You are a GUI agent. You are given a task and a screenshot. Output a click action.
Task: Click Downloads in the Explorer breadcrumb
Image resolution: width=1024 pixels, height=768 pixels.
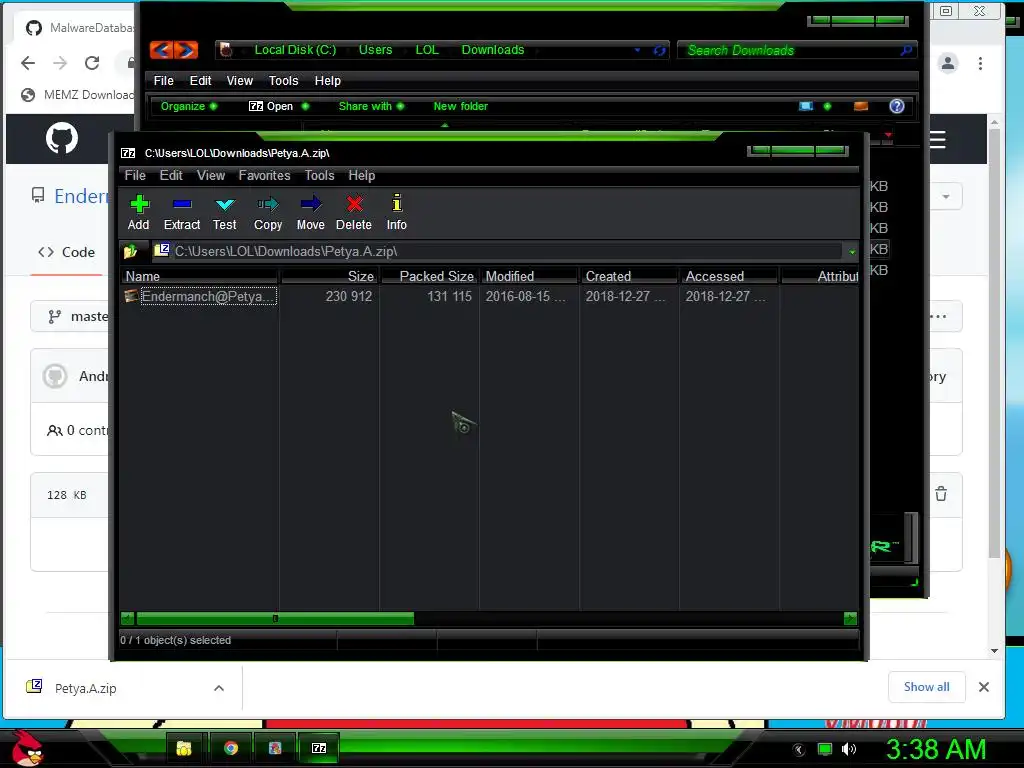[x=493, y=50]
